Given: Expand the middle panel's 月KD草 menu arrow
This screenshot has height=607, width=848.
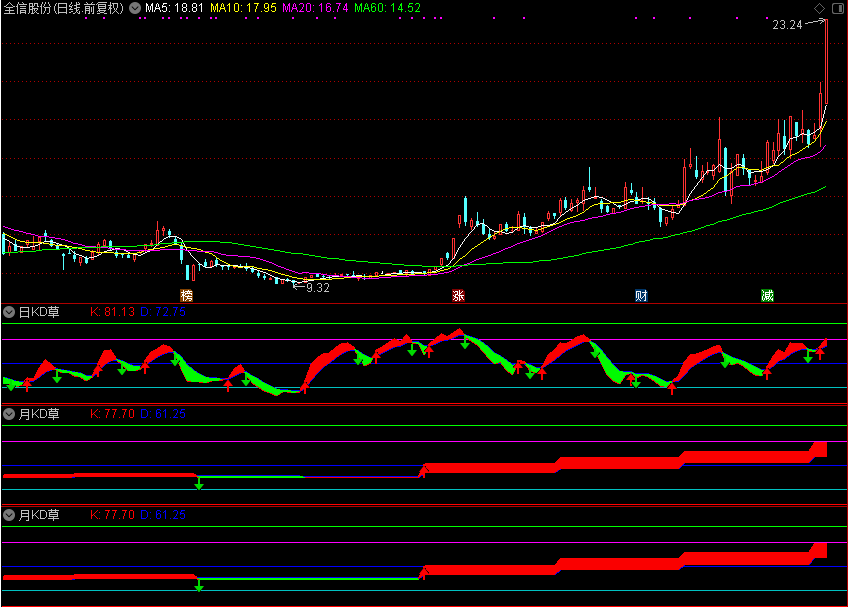Looking at the screenshot, I should point(9,414).
